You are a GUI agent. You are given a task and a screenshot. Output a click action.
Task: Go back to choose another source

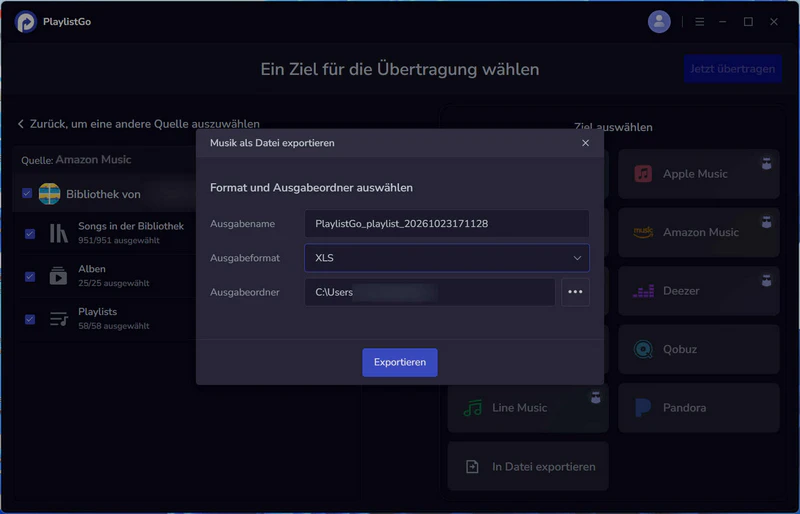tap(139, 124)
